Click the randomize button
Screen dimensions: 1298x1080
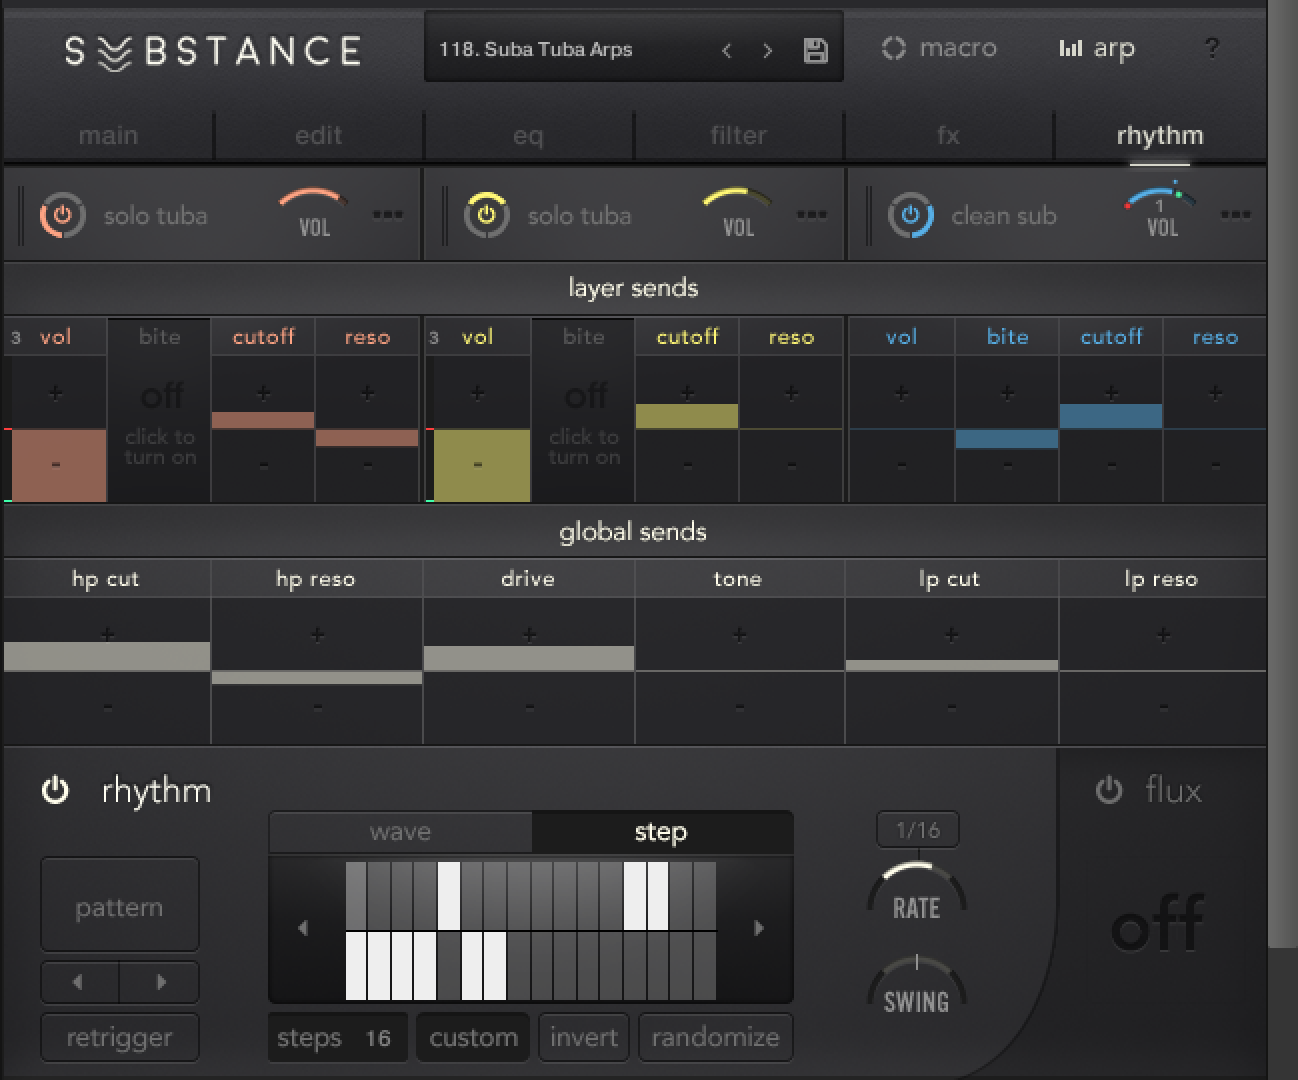(x=715, y=1037)
